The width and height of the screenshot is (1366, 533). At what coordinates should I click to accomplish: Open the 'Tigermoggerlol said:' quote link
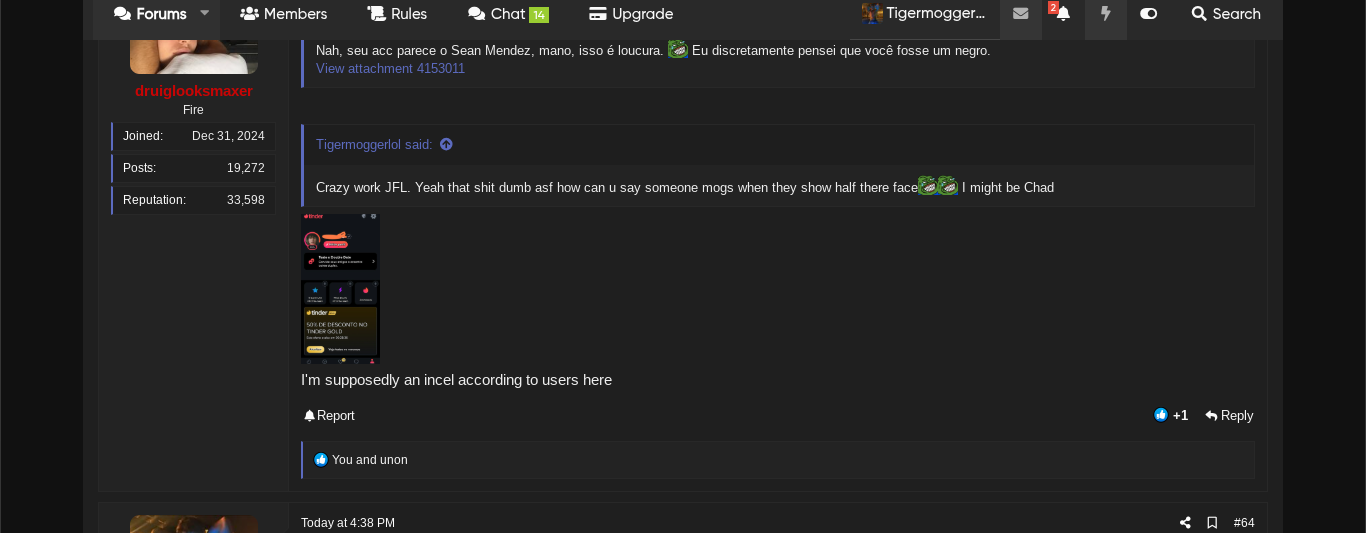pyautogui.click(x=374, y=145)
